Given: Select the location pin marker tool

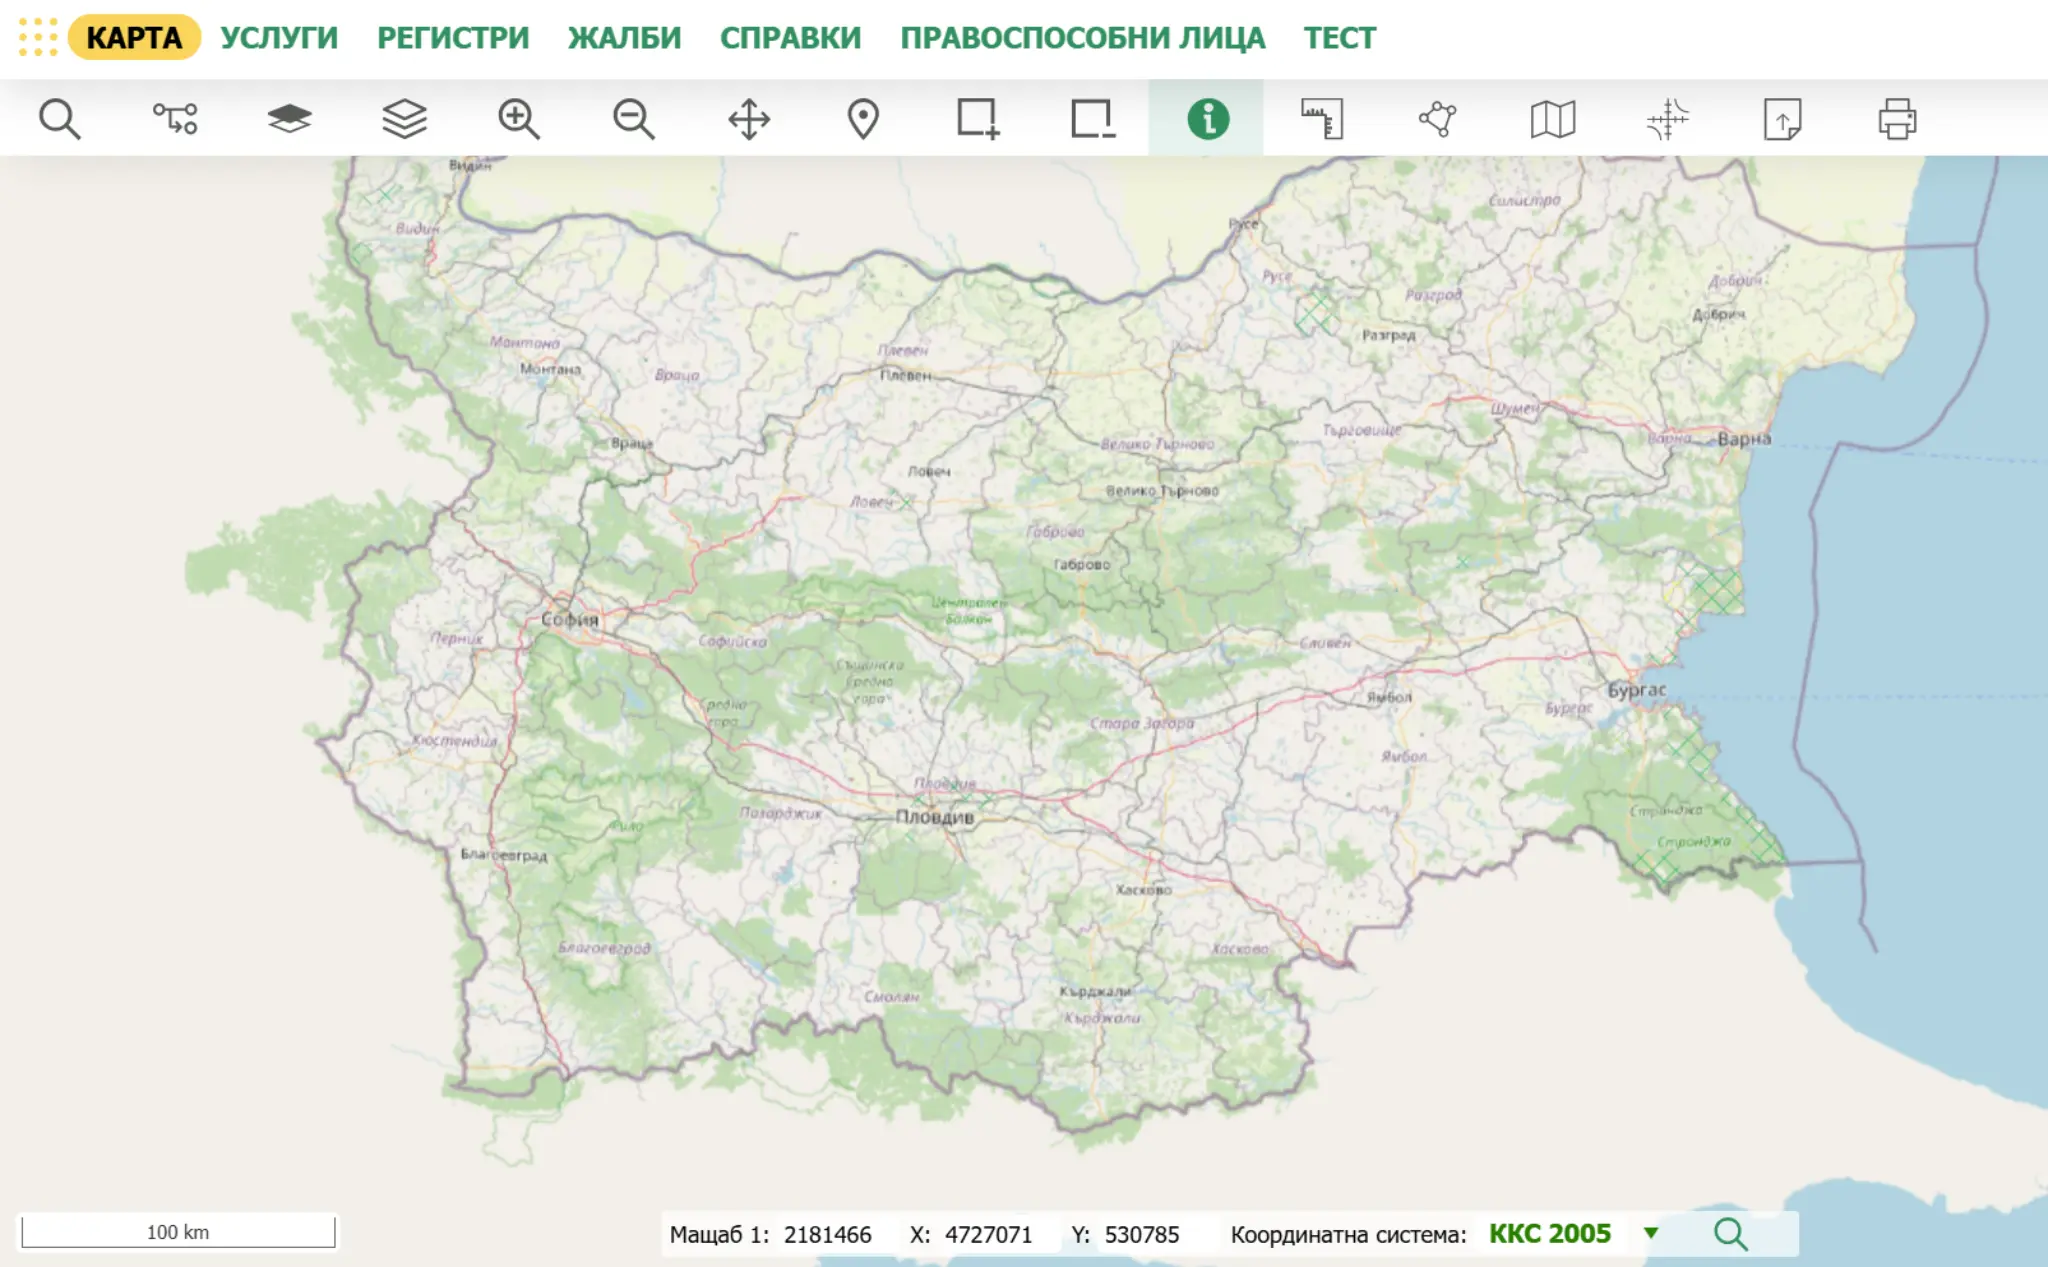Looking at the screenshot, I should (863, 119).
